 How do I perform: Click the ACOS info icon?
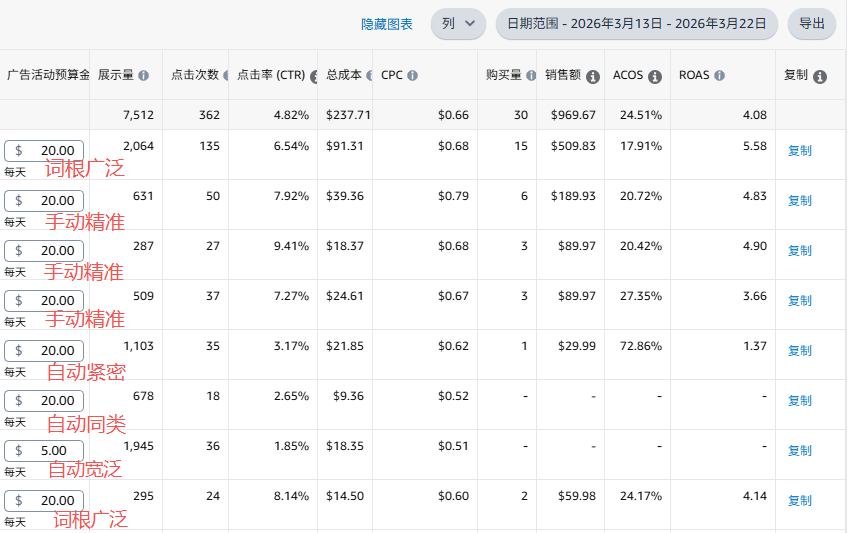click(655, 76)
